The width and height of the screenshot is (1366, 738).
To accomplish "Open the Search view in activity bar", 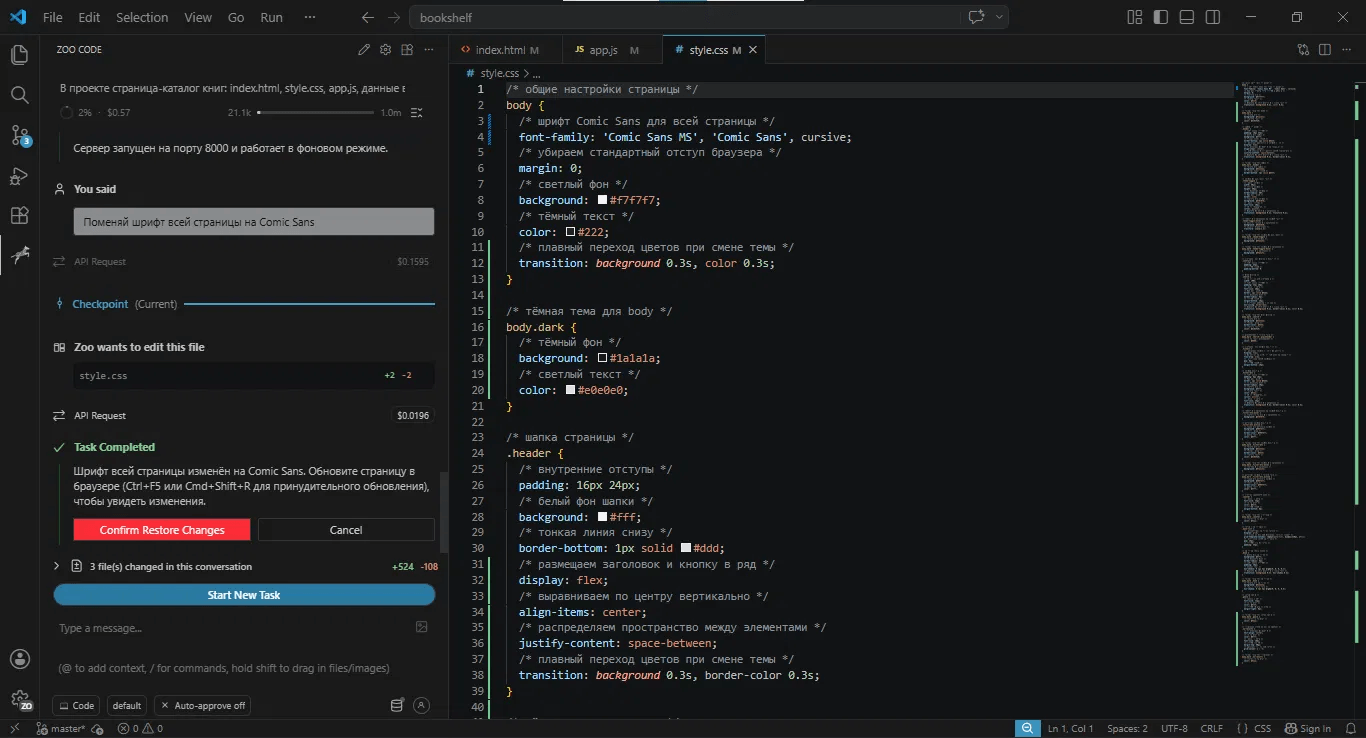I will coord(19,95).
